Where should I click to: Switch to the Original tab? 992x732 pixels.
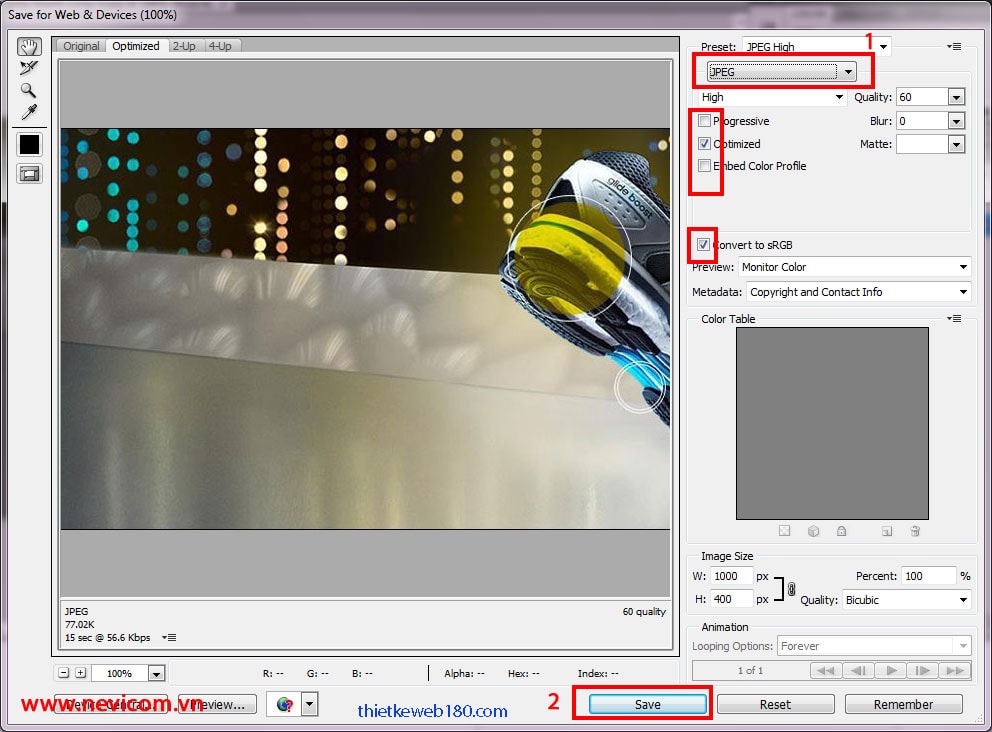(x=82, y=46)
